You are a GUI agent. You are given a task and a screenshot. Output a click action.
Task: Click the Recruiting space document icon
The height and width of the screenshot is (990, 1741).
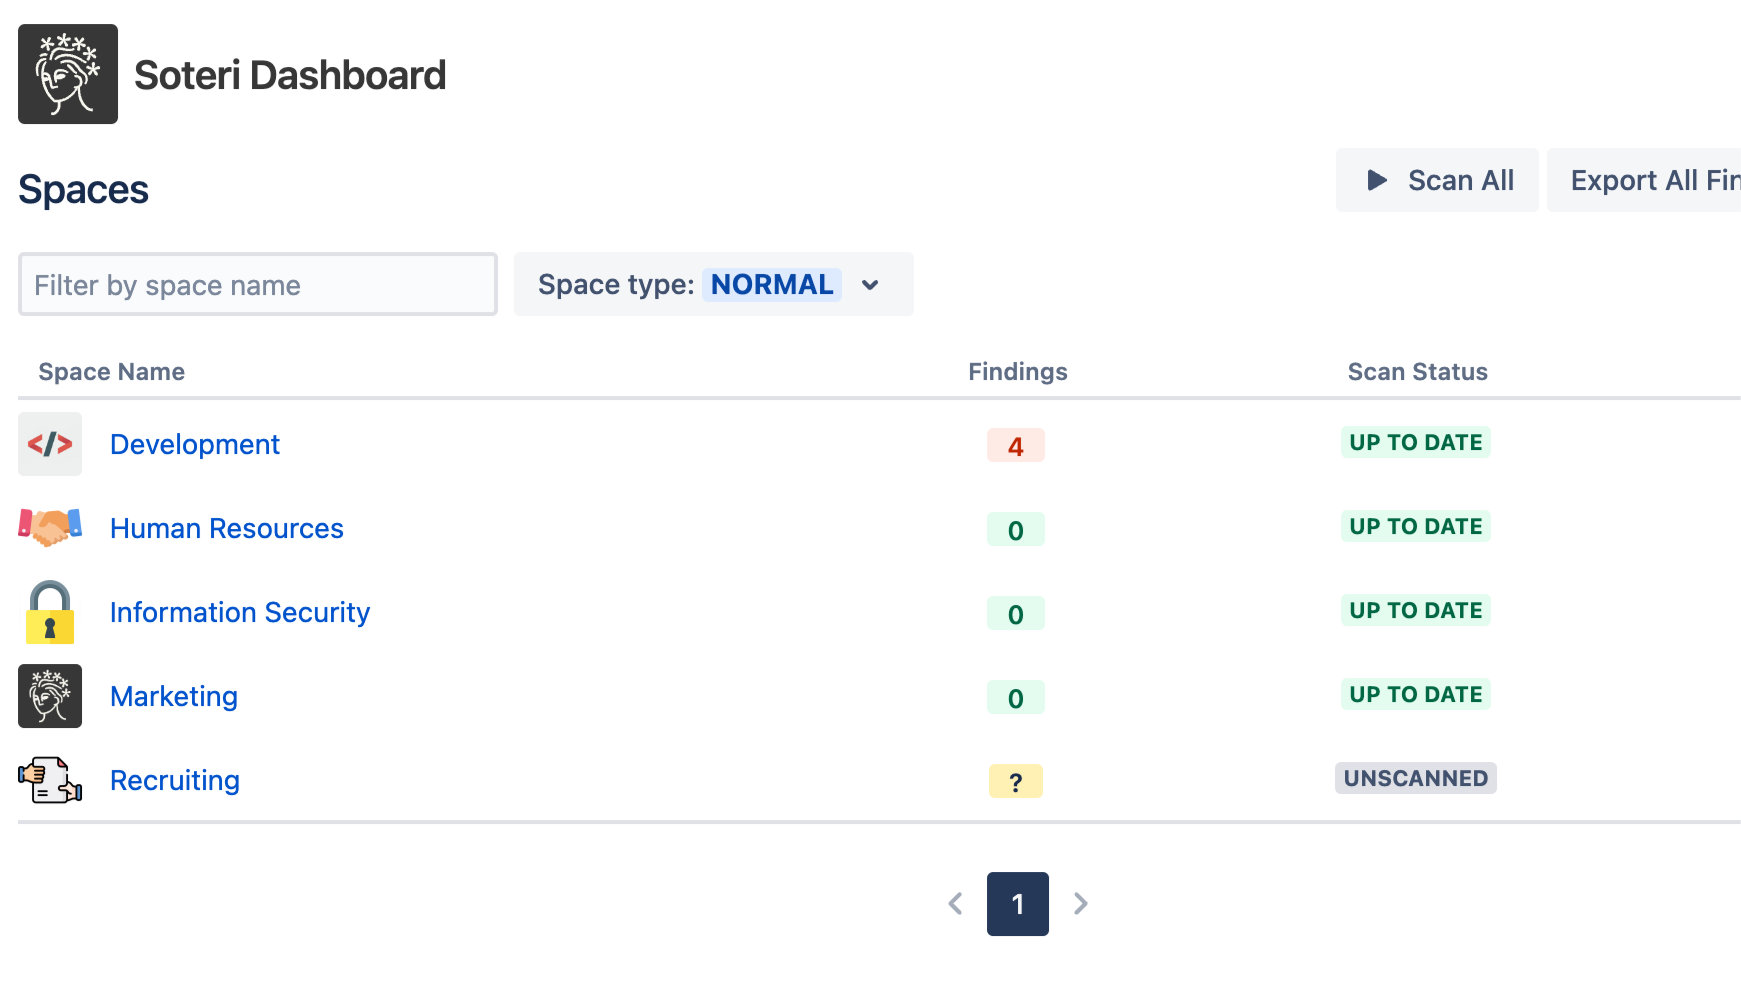[x=50, y=780]
